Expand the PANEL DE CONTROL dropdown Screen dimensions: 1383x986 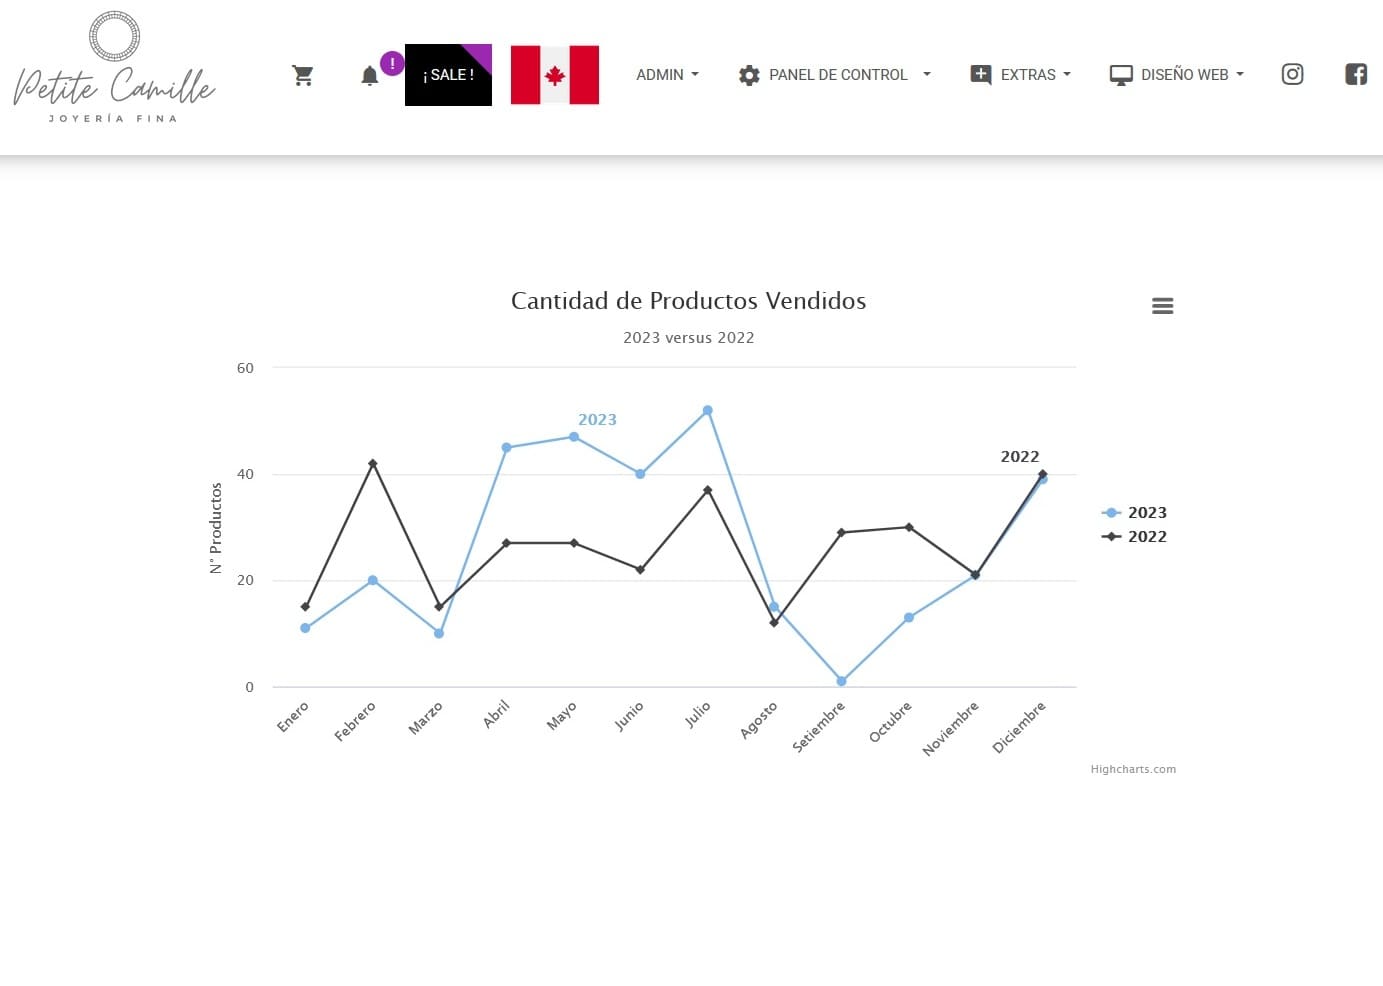tap(838, 74)
